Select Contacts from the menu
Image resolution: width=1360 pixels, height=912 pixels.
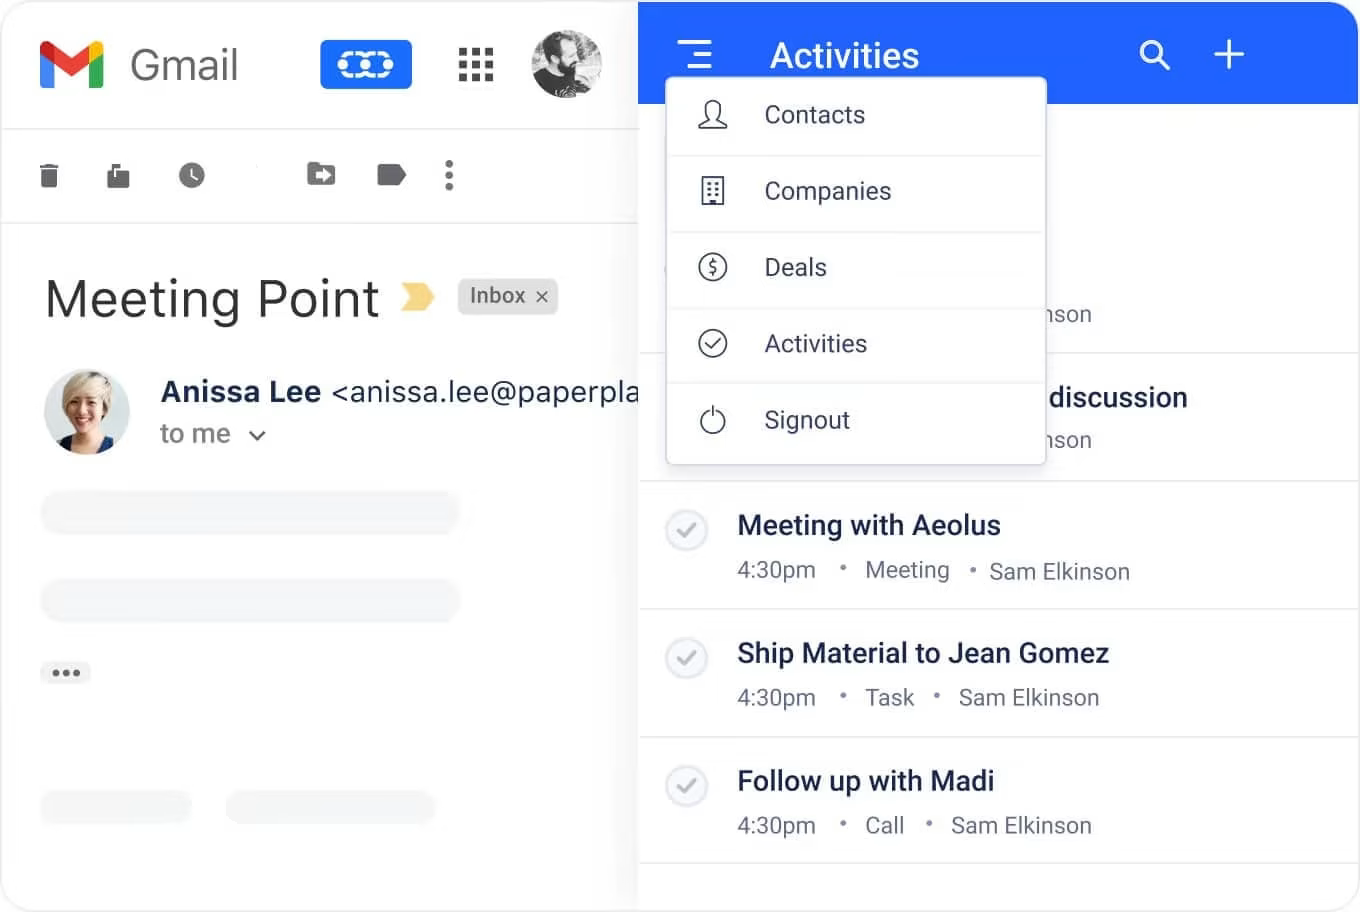[856, 116]
